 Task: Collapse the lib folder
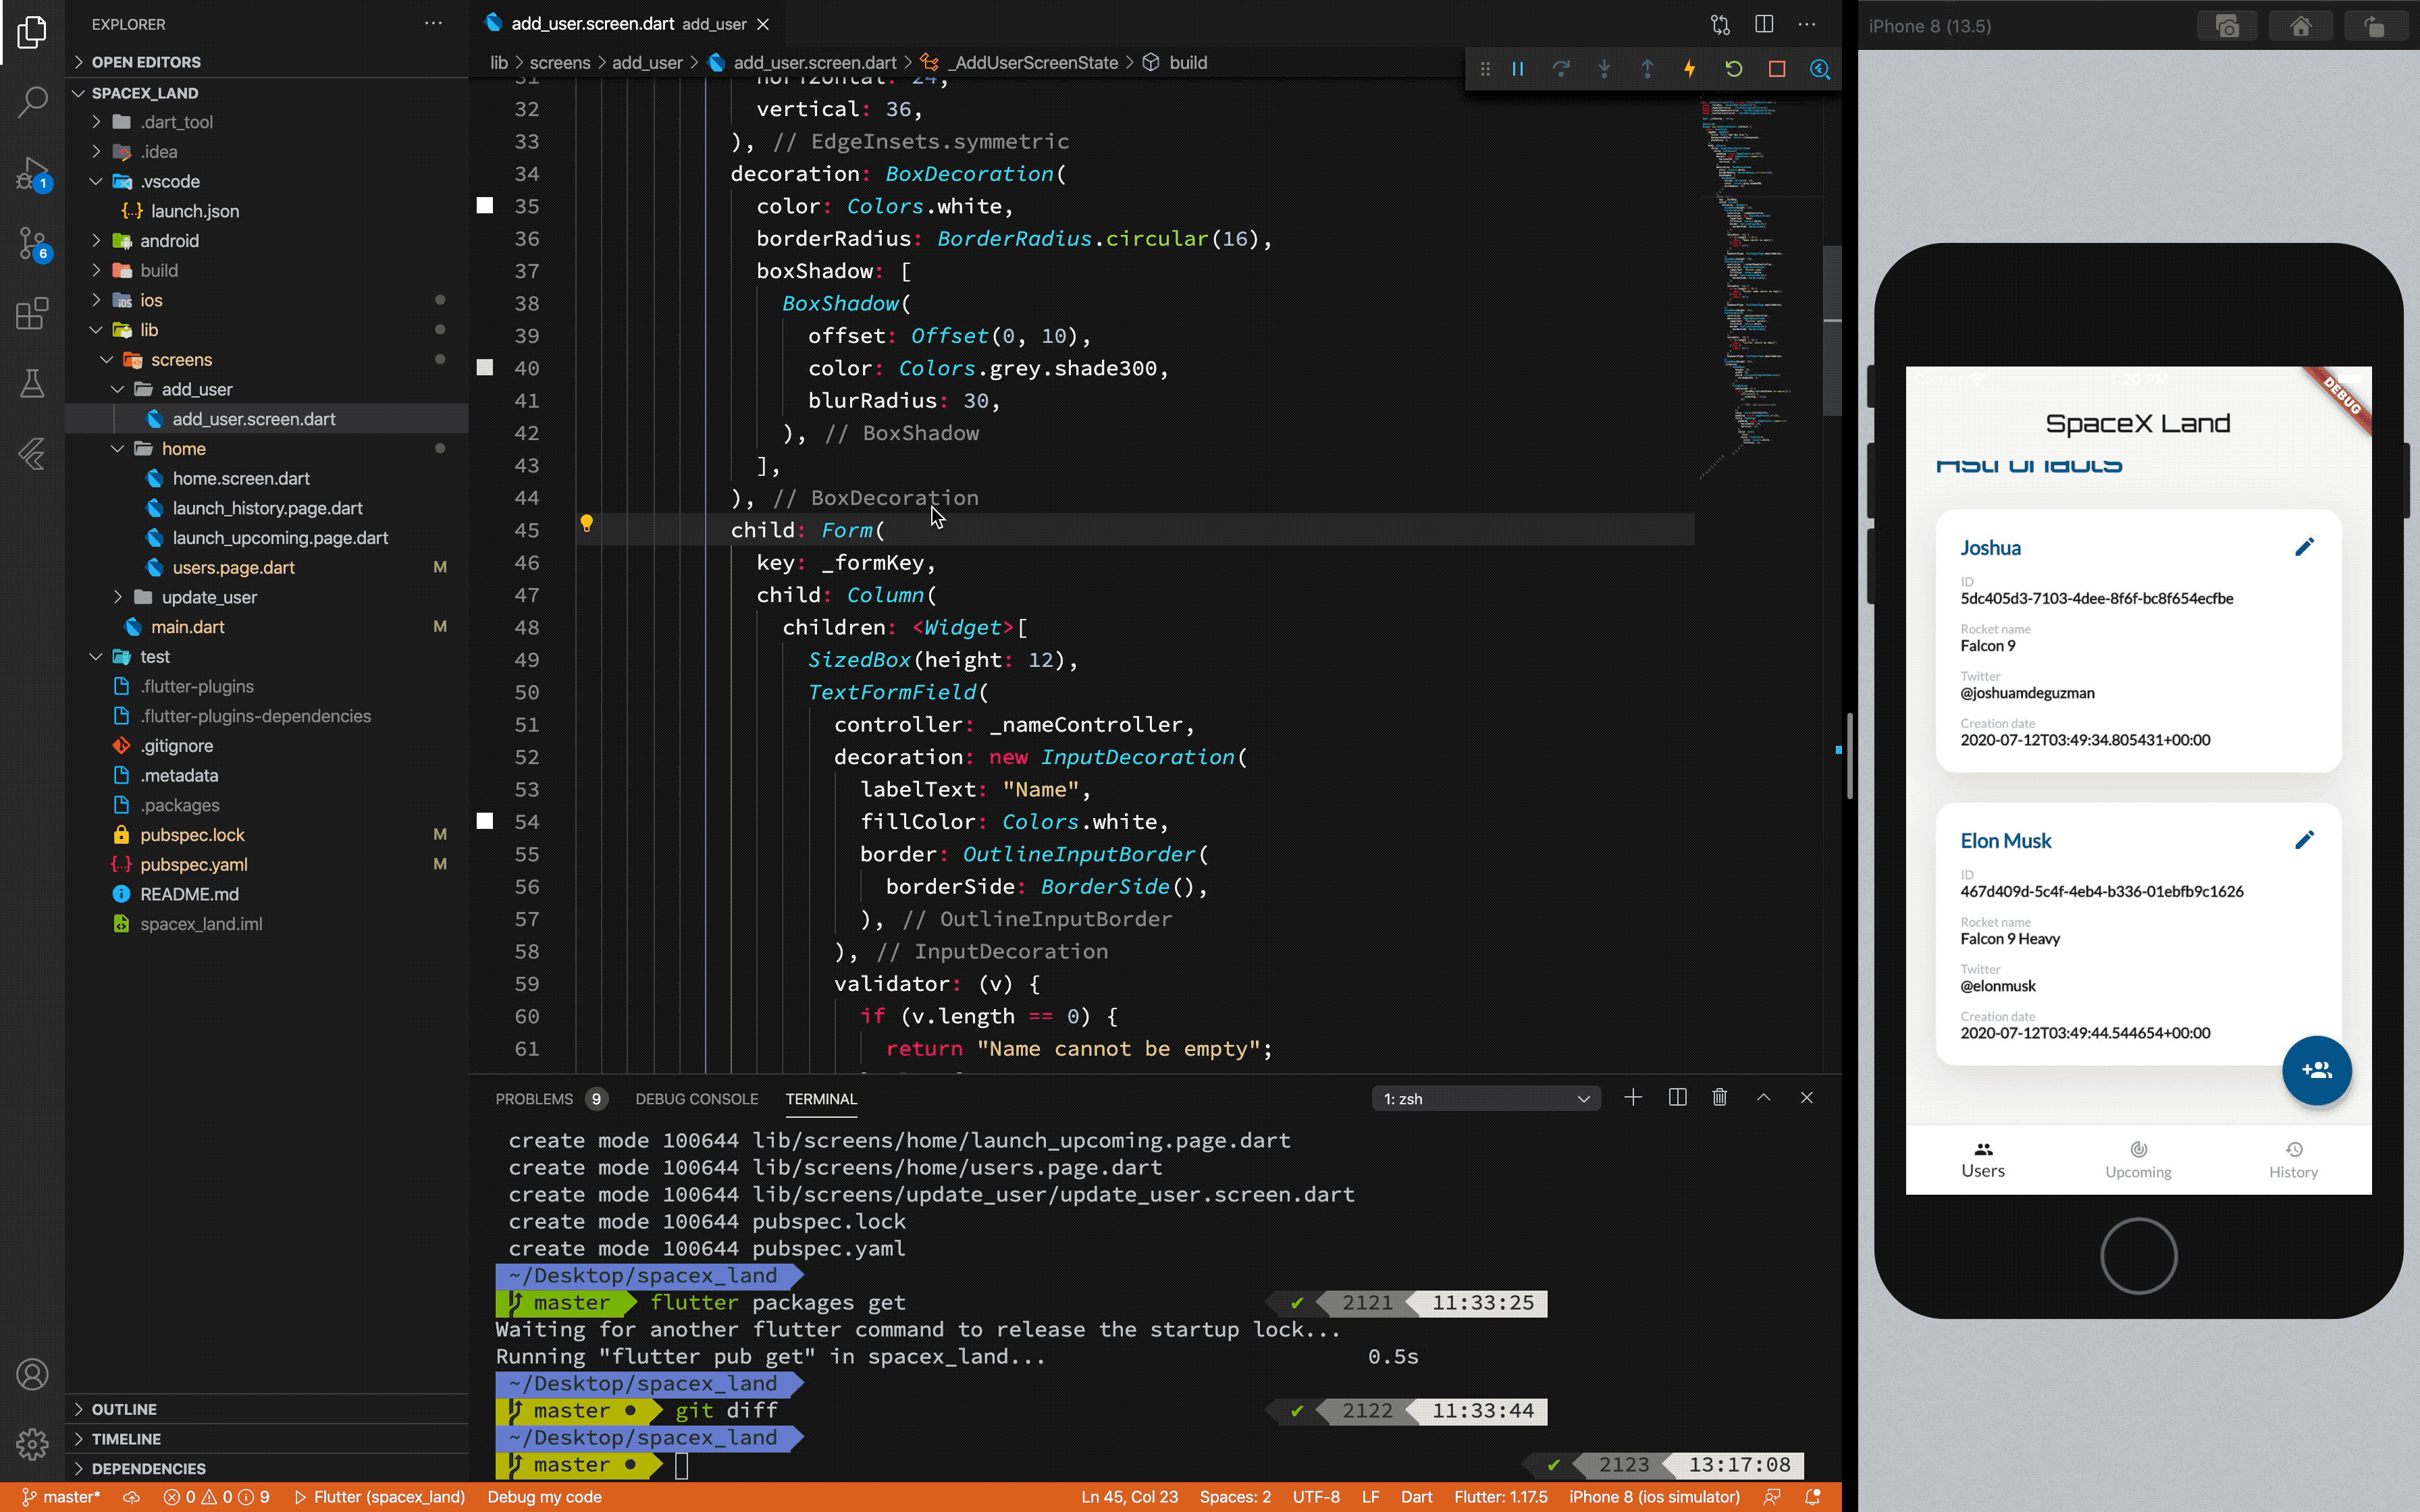[267, 330]
